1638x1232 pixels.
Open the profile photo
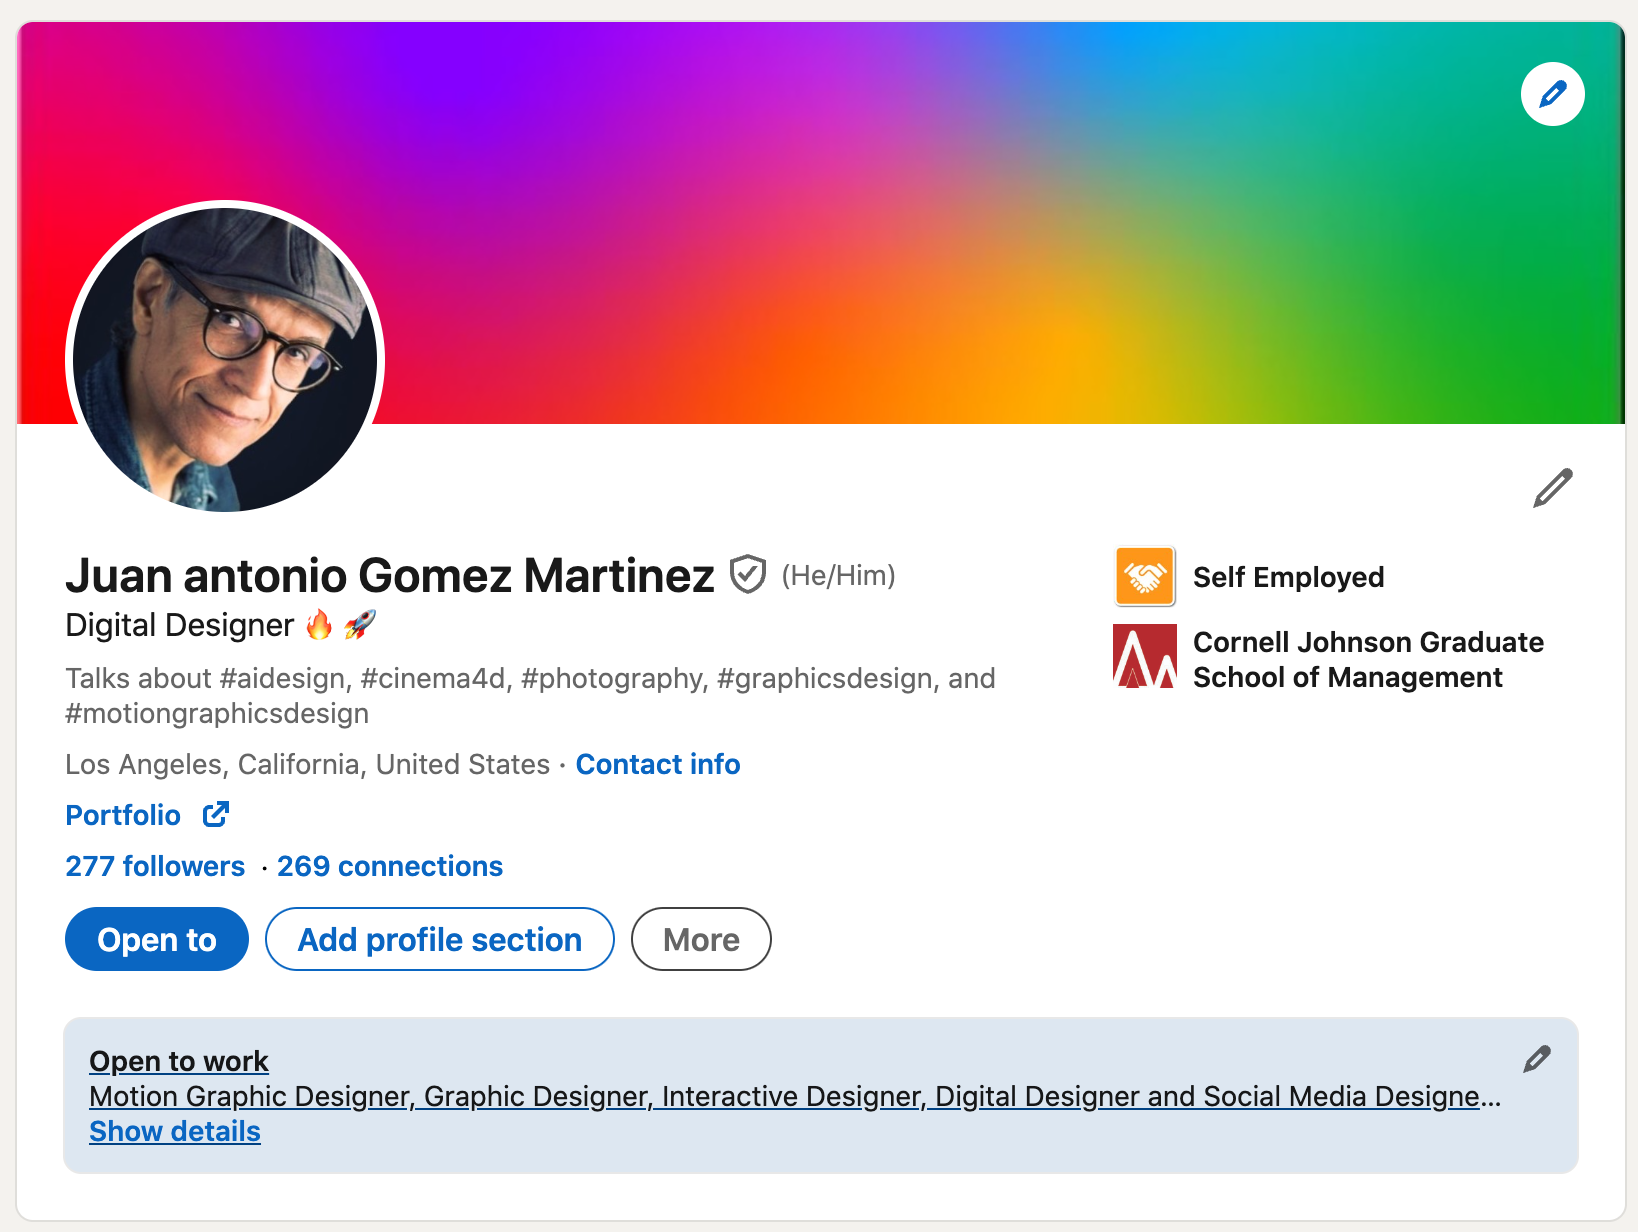tap(226, 358)
